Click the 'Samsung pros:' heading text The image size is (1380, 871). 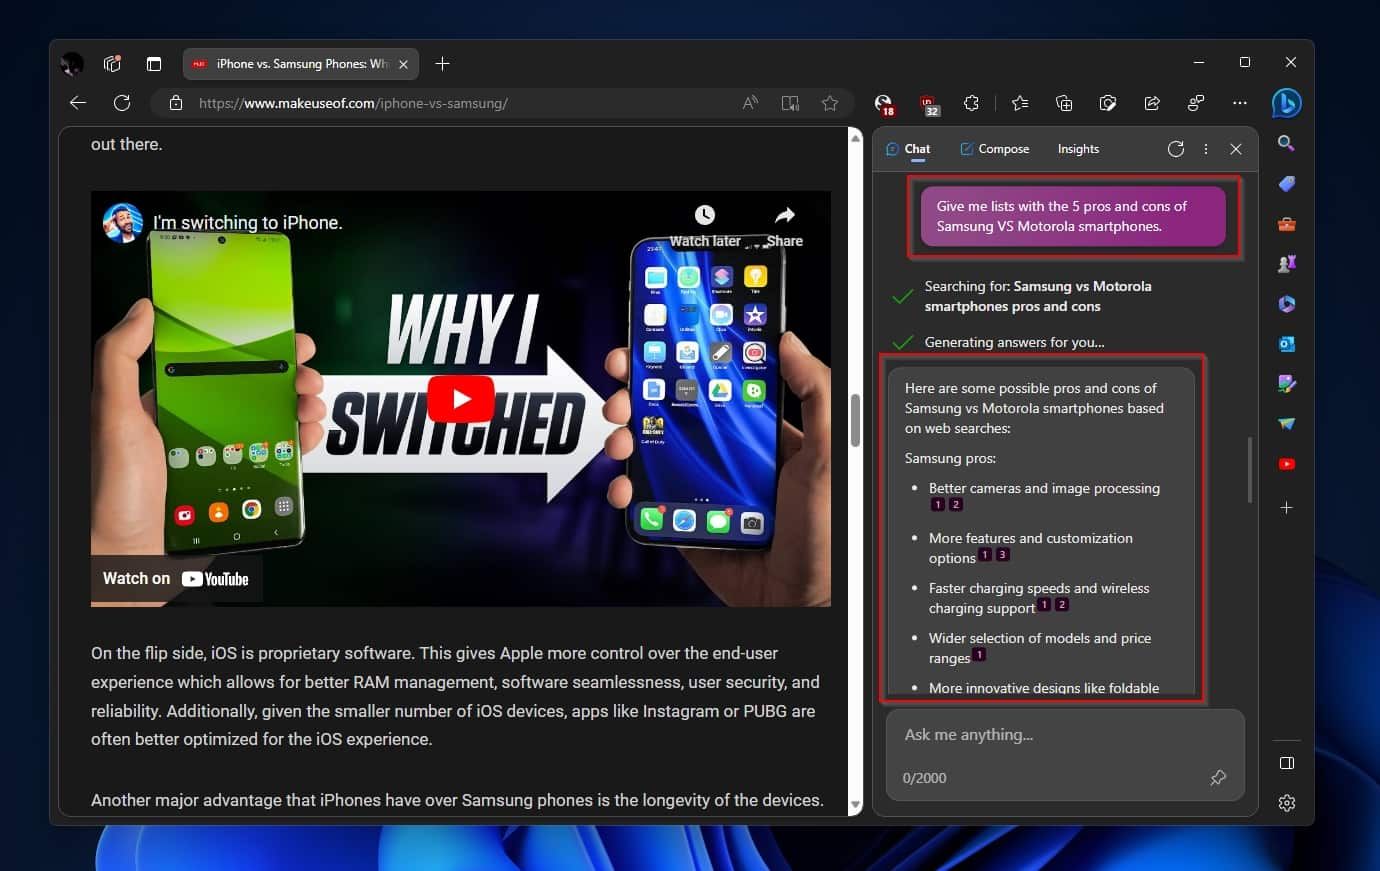point(950,459)
